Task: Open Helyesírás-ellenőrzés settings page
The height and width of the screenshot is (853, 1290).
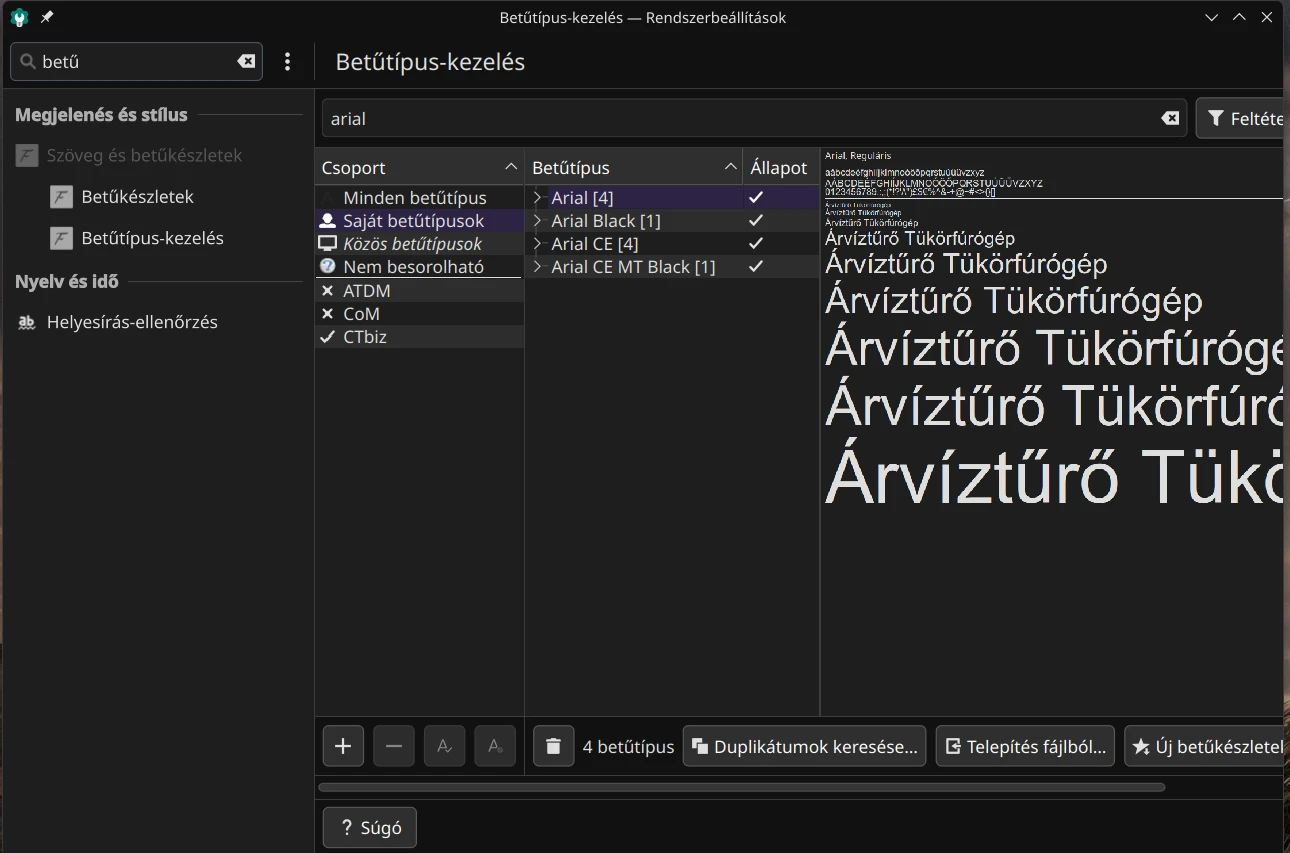Action: click(x=132, y=322)
